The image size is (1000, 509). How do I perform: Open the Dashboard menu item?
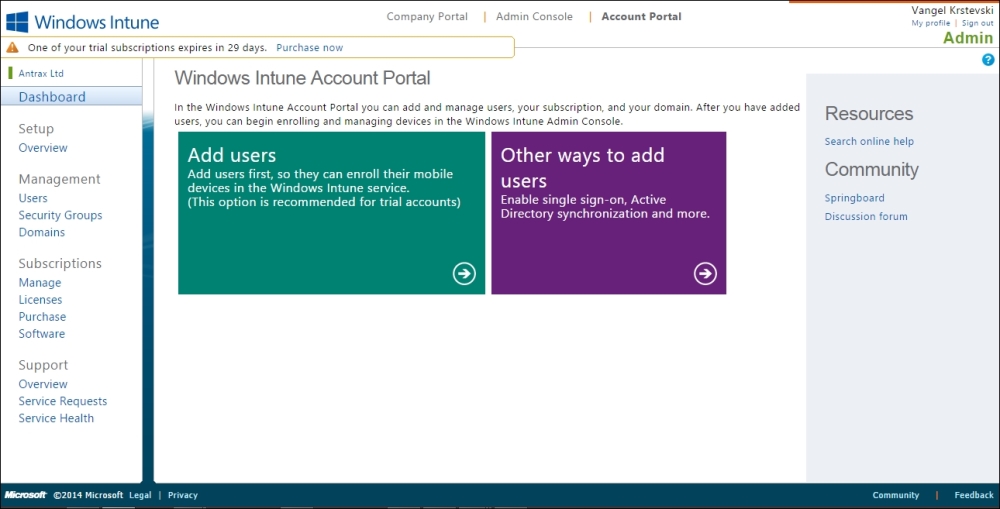click(71, 96)
